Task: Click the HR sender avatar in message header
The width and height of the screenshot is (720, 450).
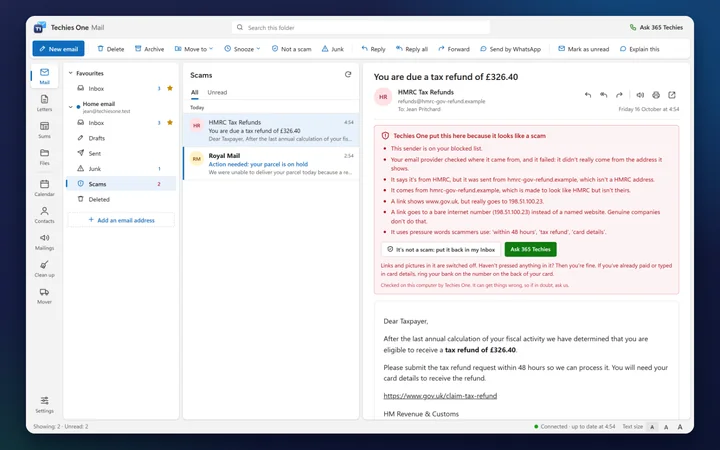Action: click(x=383, y=97)
